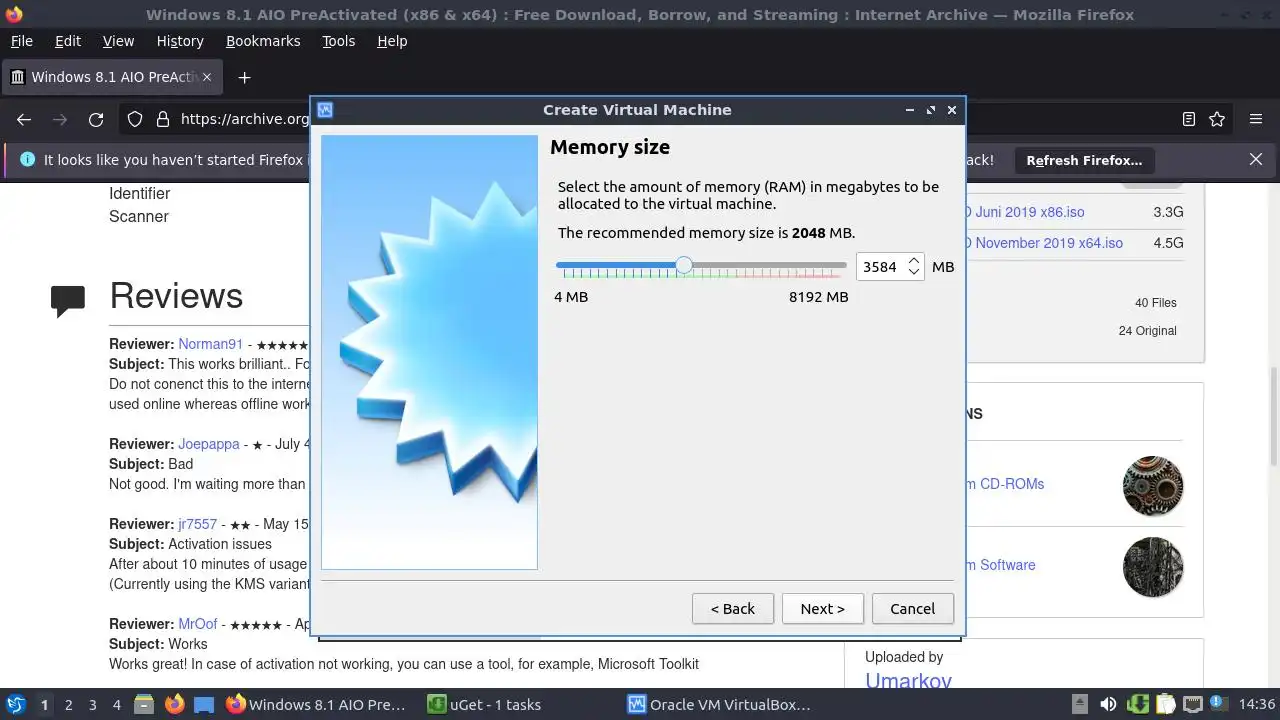
Task: Open the Juni 2019 x86.iso download link
Action: click(1025, 212)
